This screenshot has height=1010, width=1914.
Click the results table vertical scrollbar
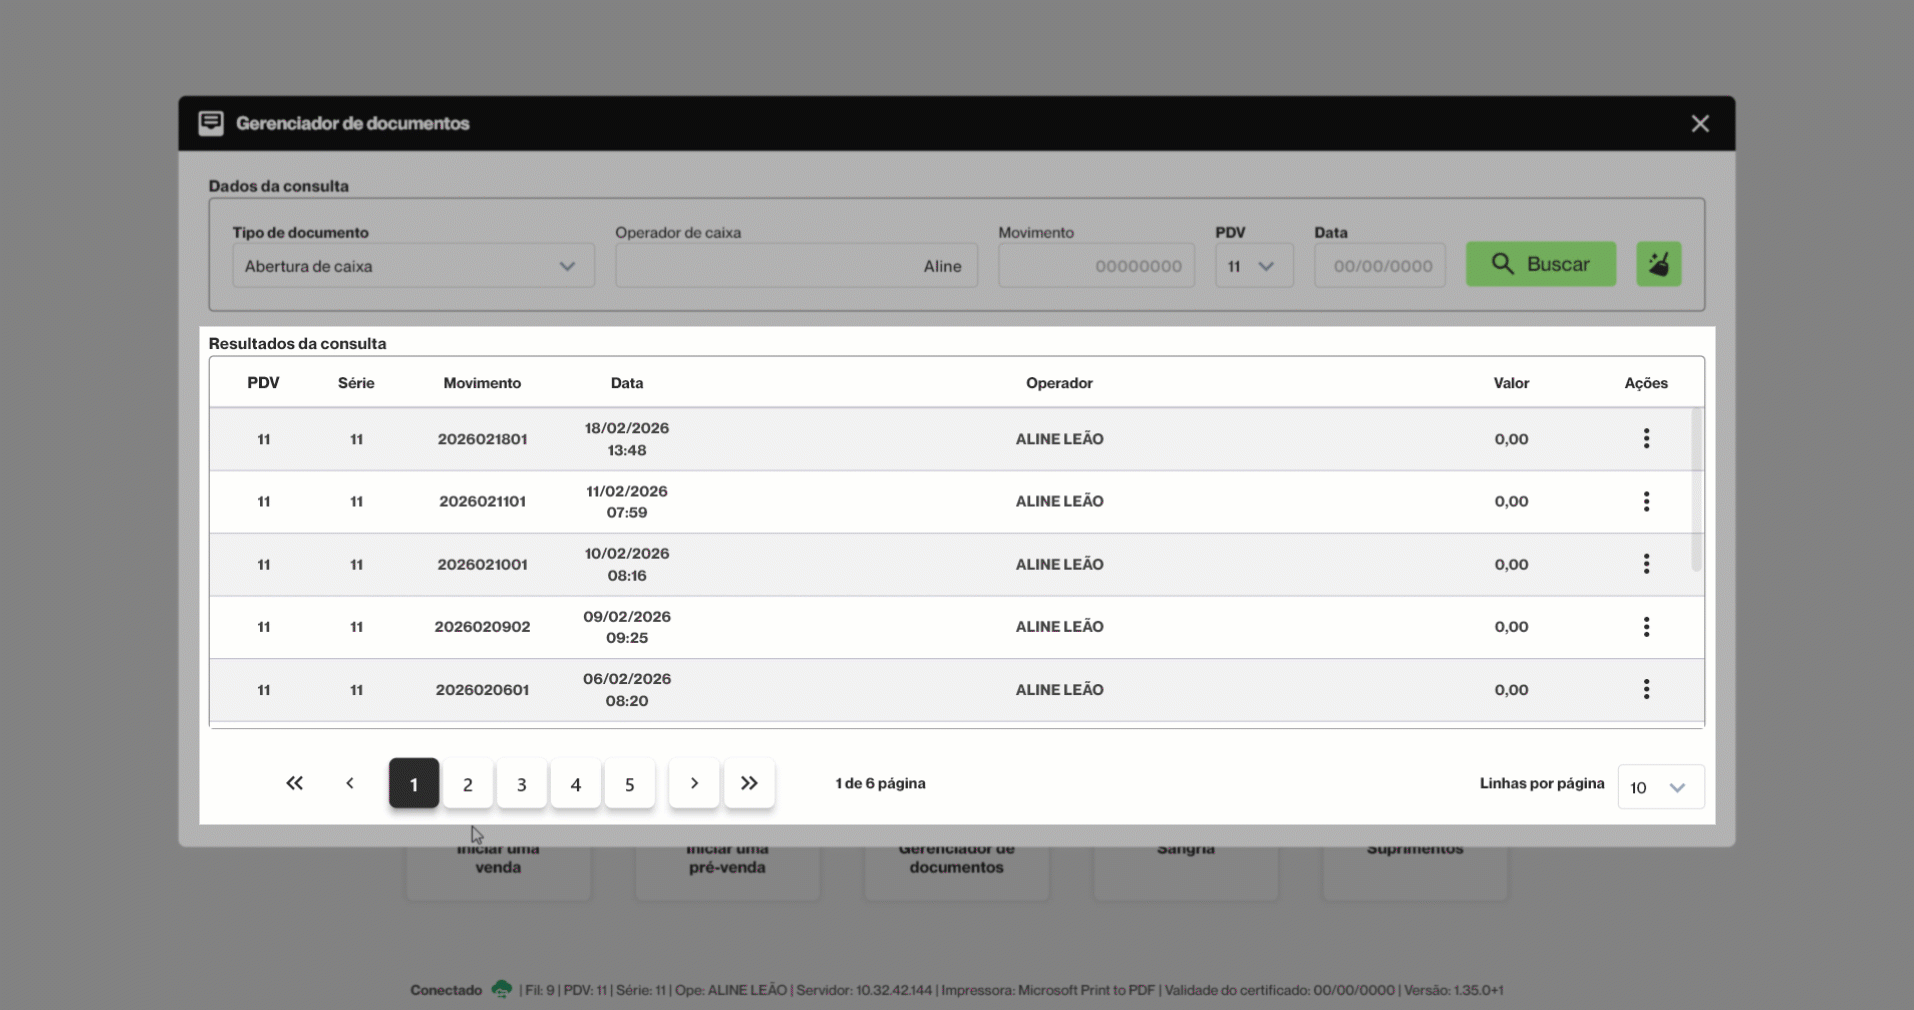[x=1696, y=490]
